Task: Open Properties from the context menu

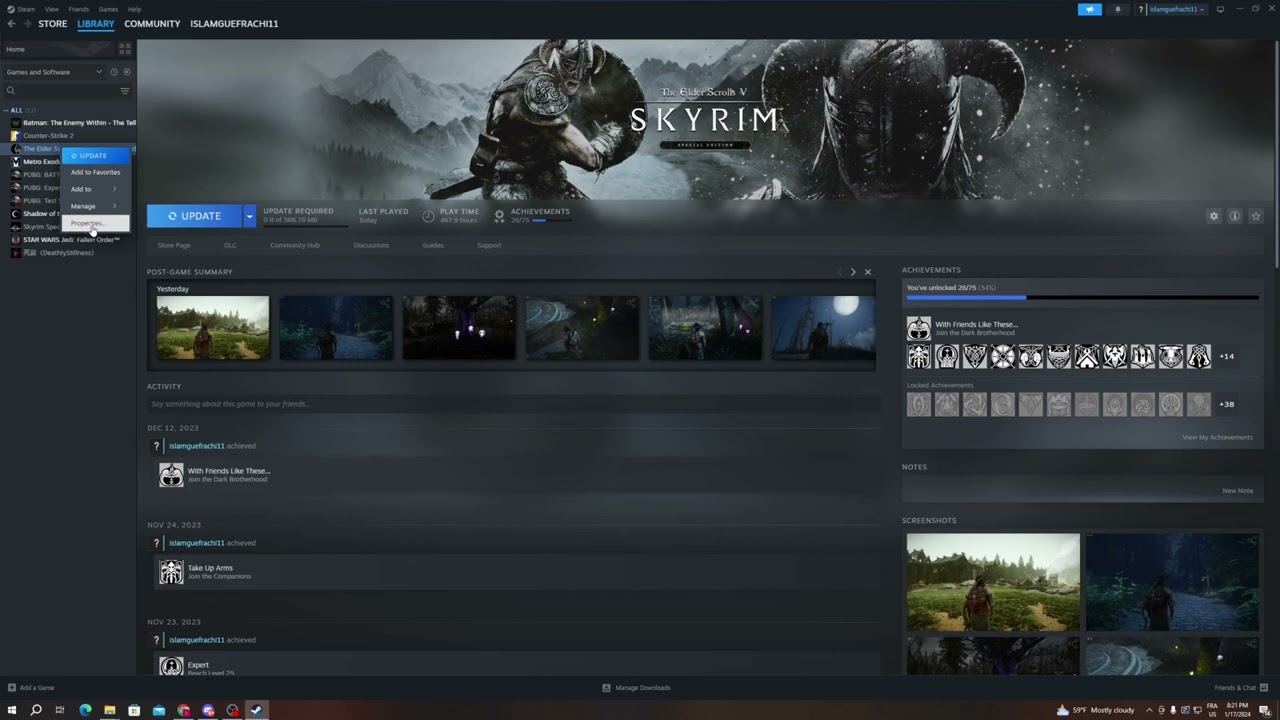Action: (96, 223)
